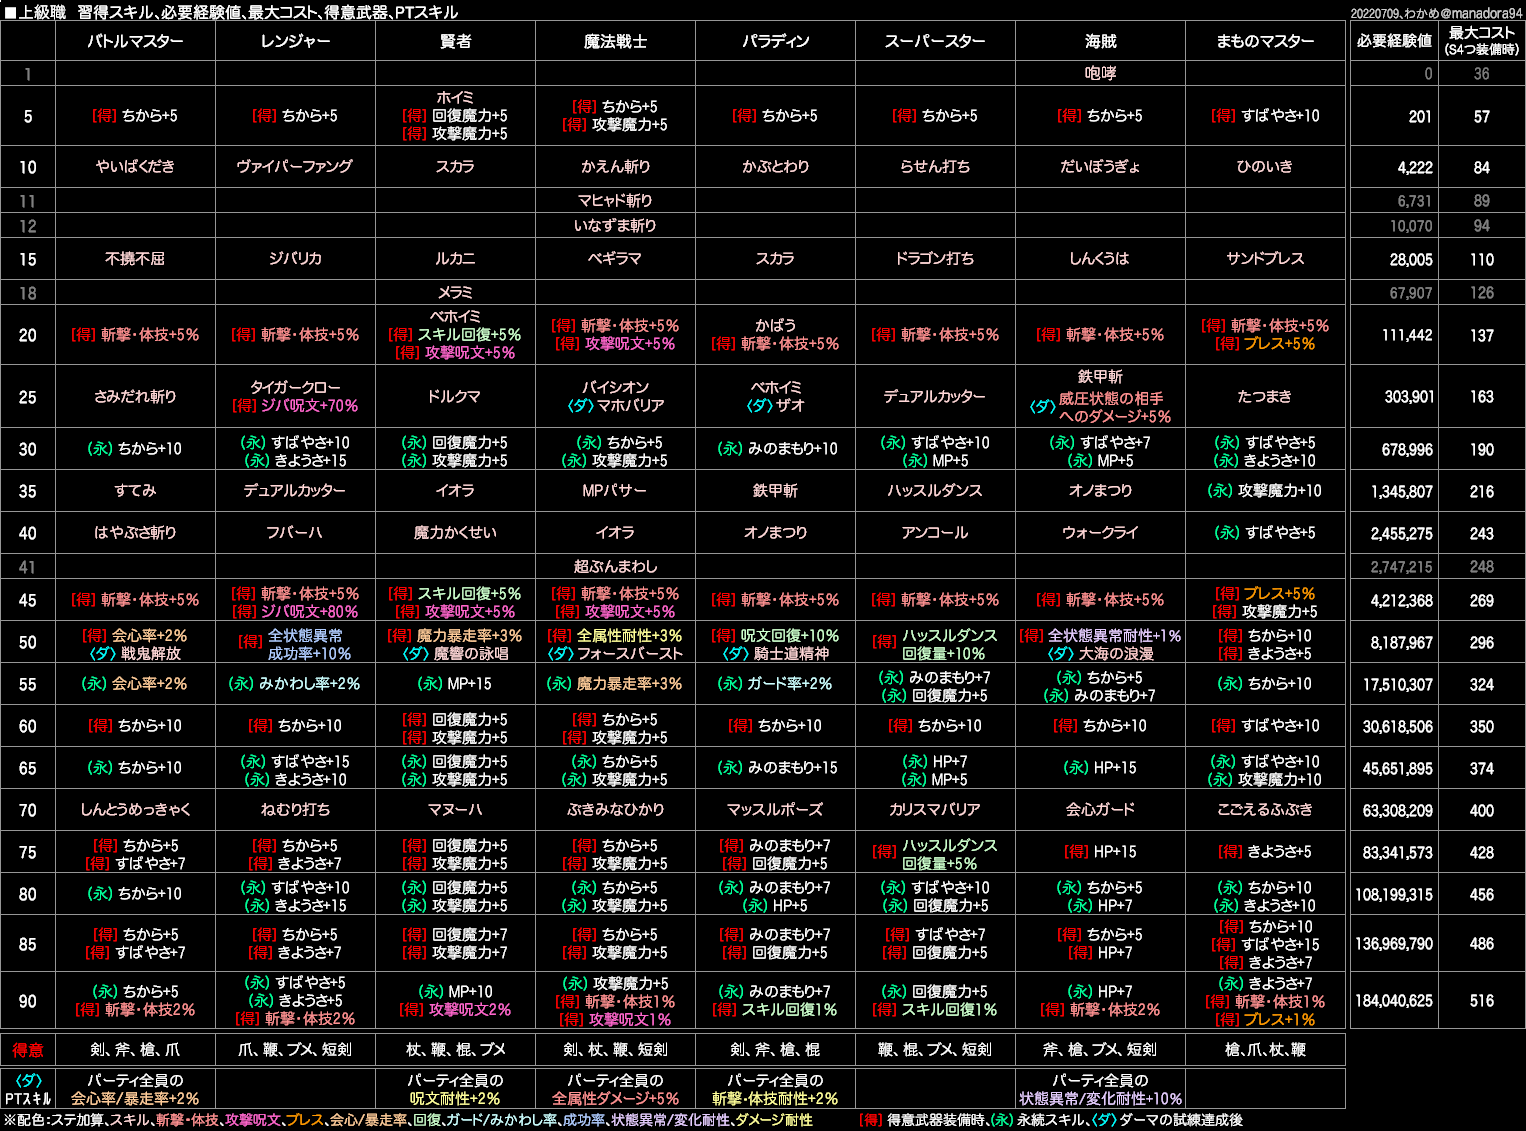Click the はやぶさ斬り skill cell
This screenshot has width=1526, height=1131.
(135, 533)
